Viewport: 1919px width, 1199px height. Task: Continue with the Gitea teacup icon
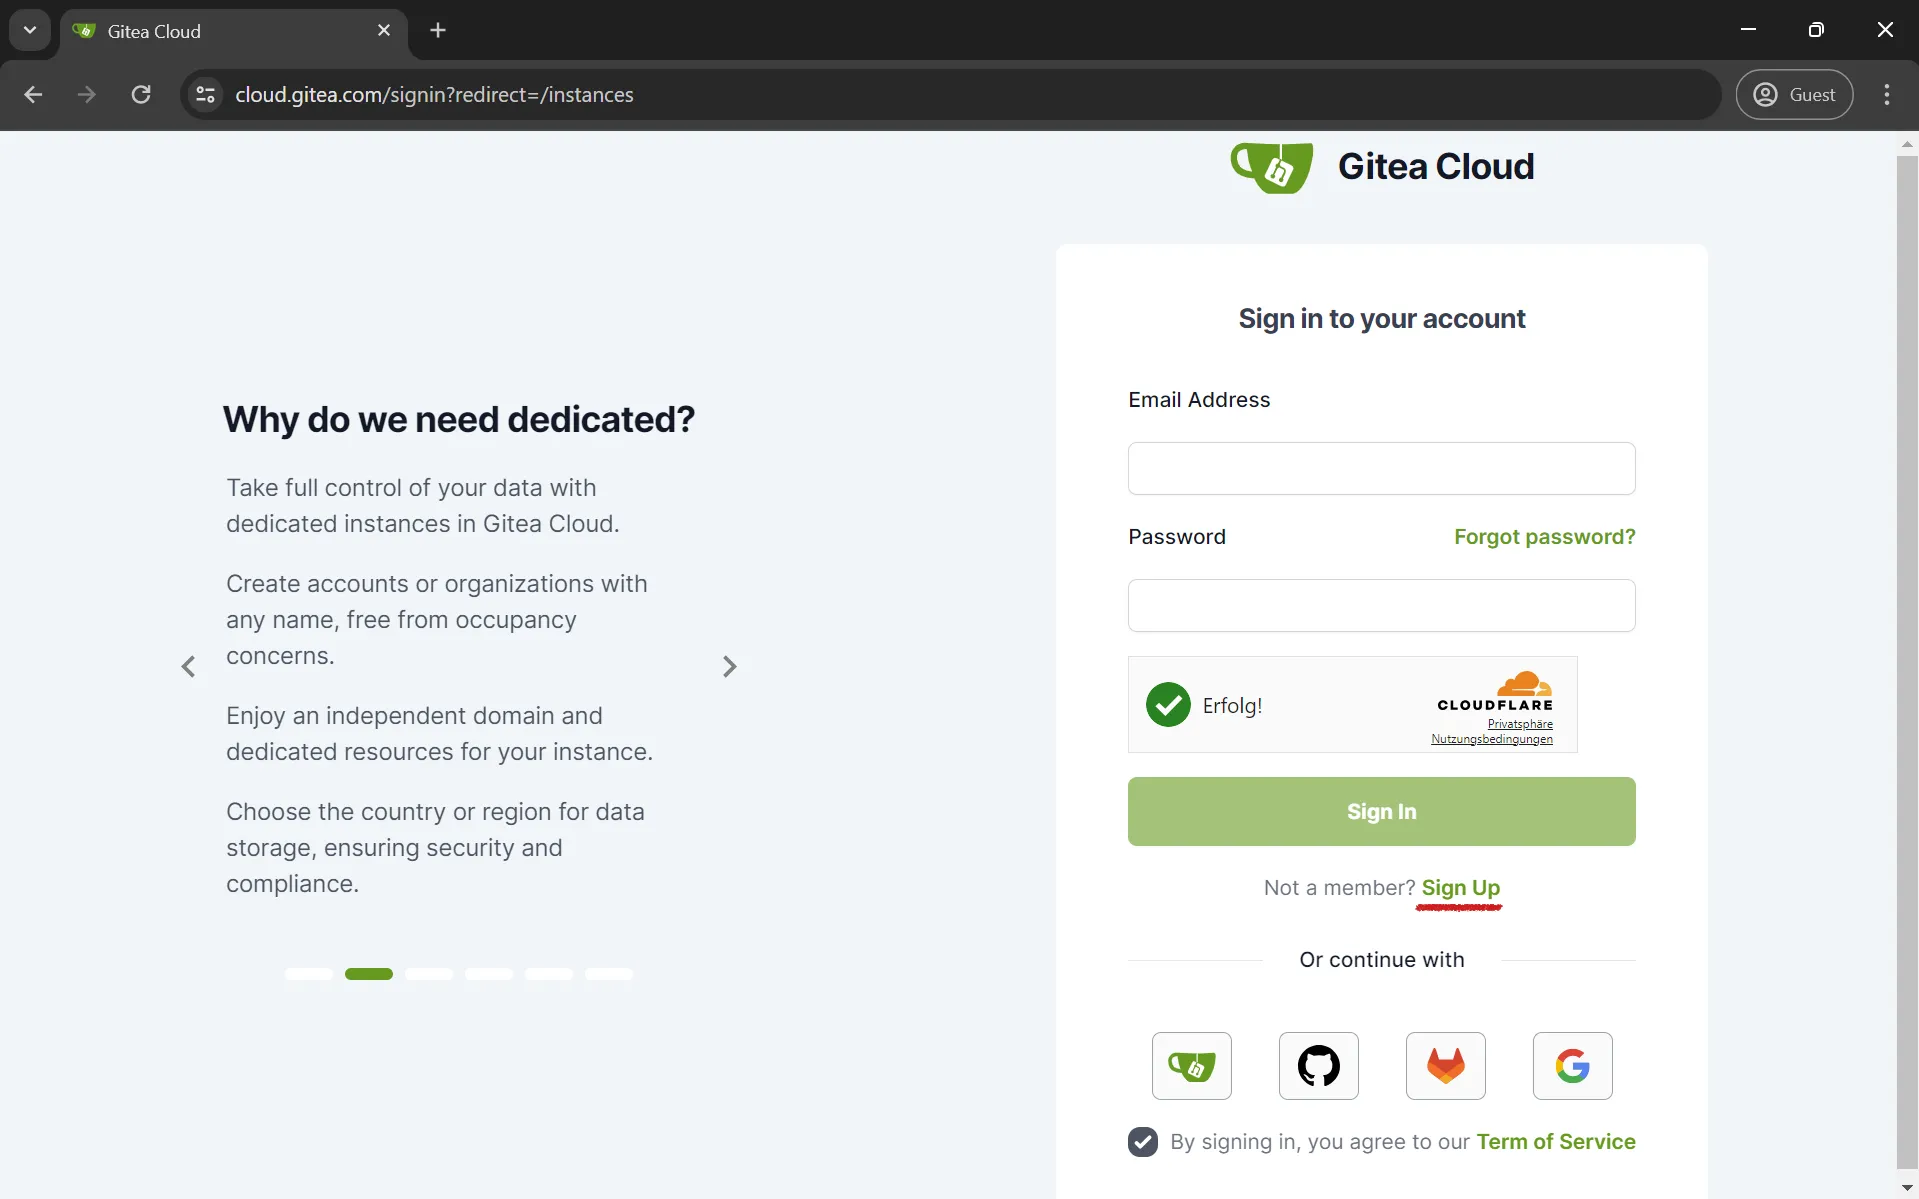(x=1191, y=1065)
